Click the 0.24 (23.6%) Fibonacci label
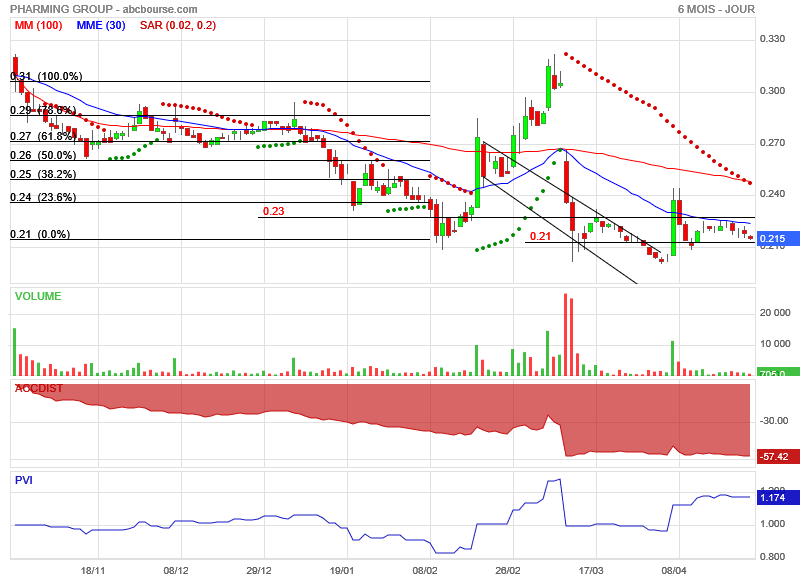800x580 pixels. [43, 197]
